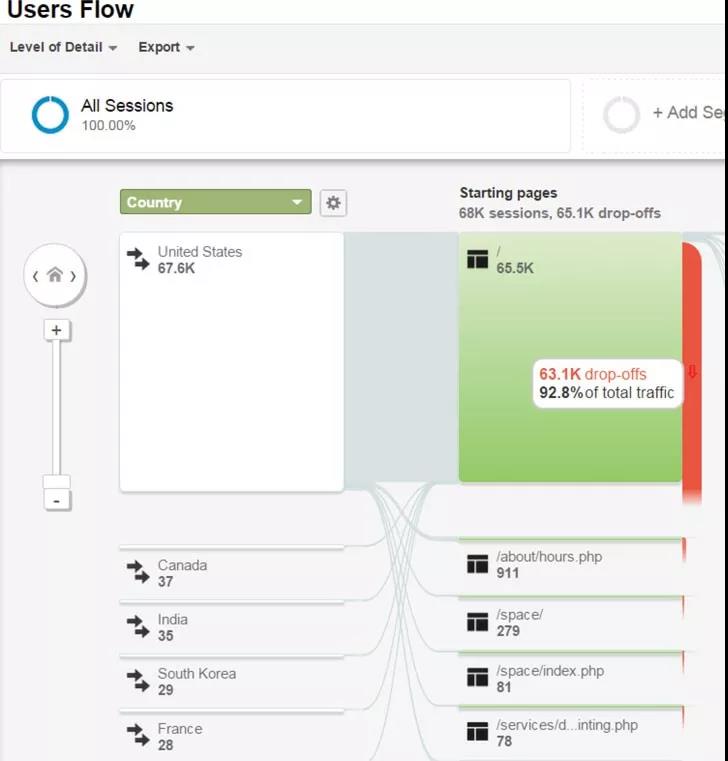Screen dimensions: 728x761
Task: Select the India country label
Action: 173,619
